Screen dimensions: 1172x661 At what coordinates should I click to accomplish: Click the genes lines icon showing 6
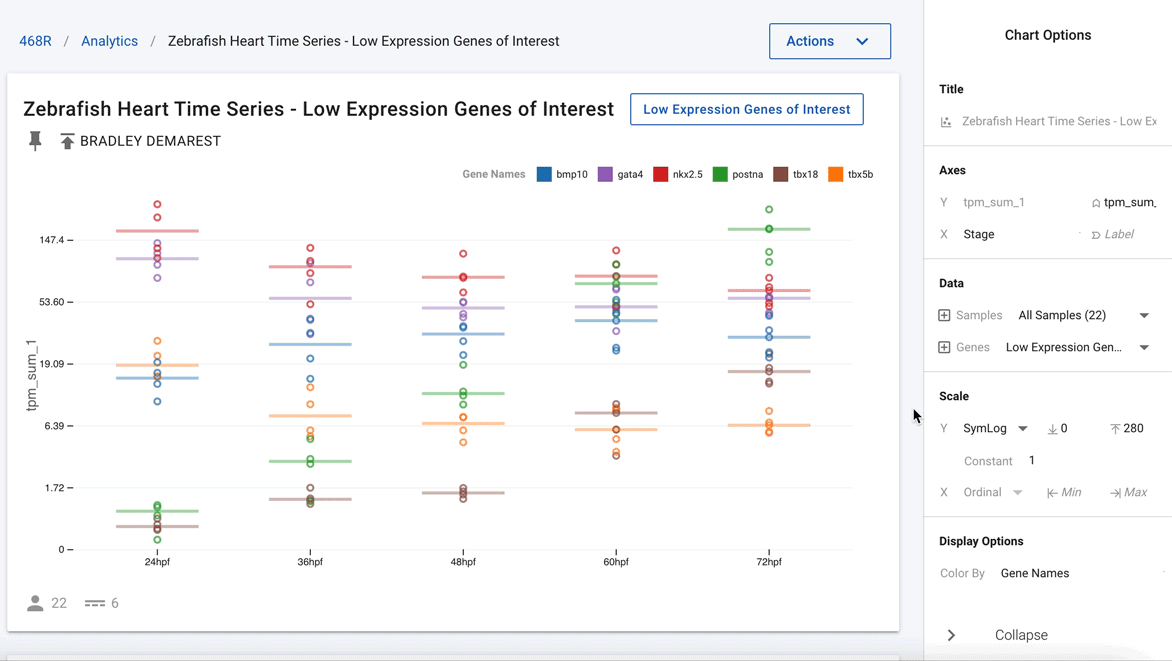95,603
